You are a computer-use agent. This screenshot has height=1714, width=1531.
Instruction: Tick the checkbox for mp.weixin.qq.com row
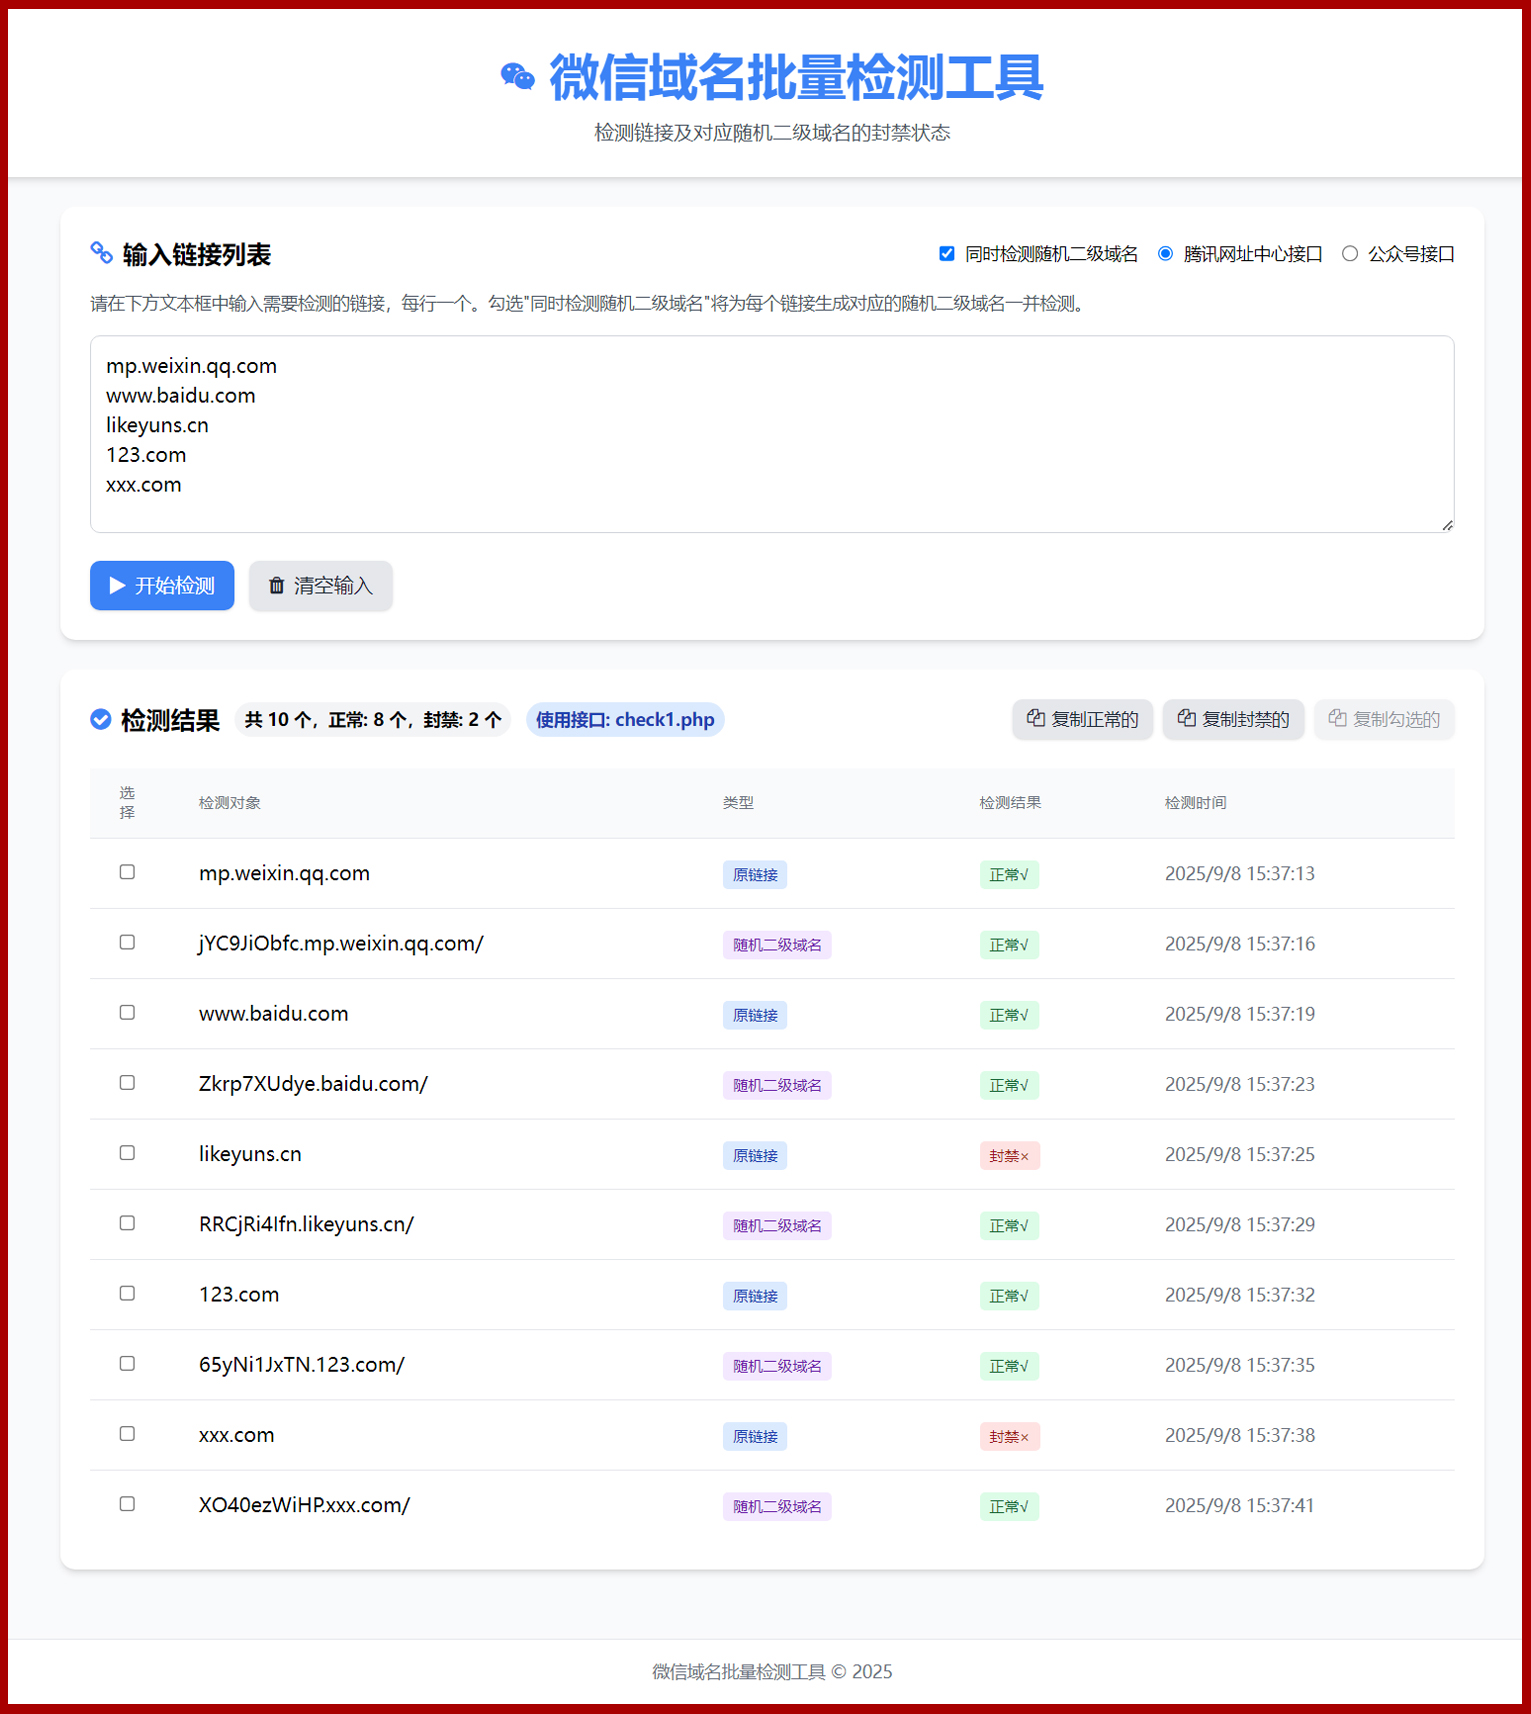point(127,872)
